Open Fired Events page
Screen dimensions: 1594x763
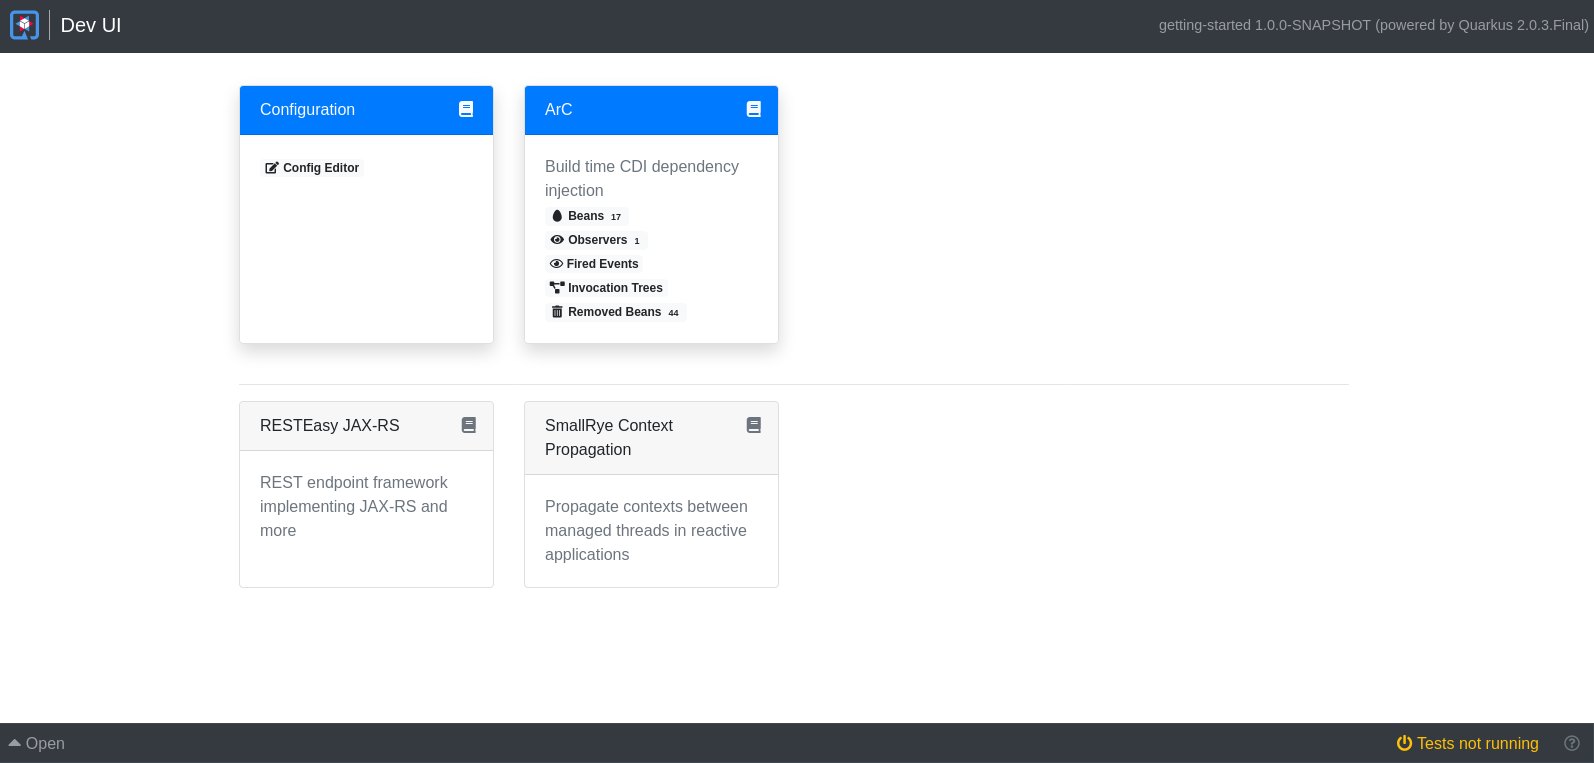coord(602,264)
